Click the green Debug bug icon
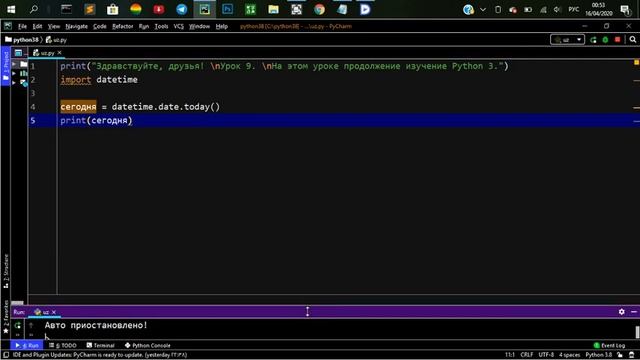Viewport: 640px width, 360px height. pos(605,40)
